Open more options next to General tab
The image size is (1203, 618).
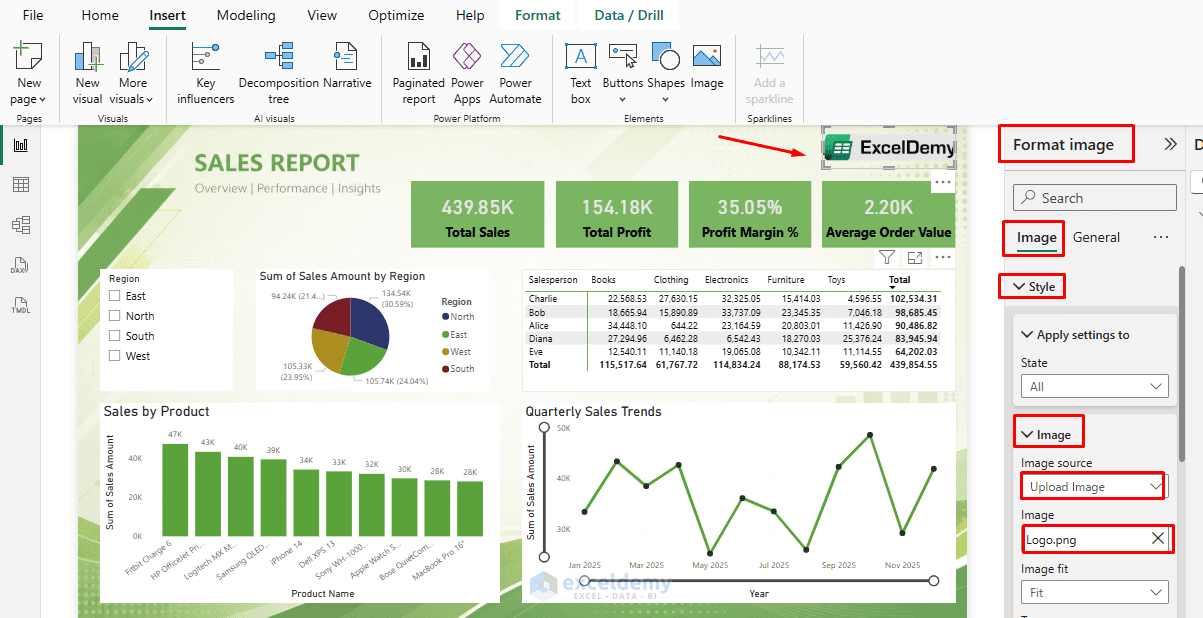1161,238
